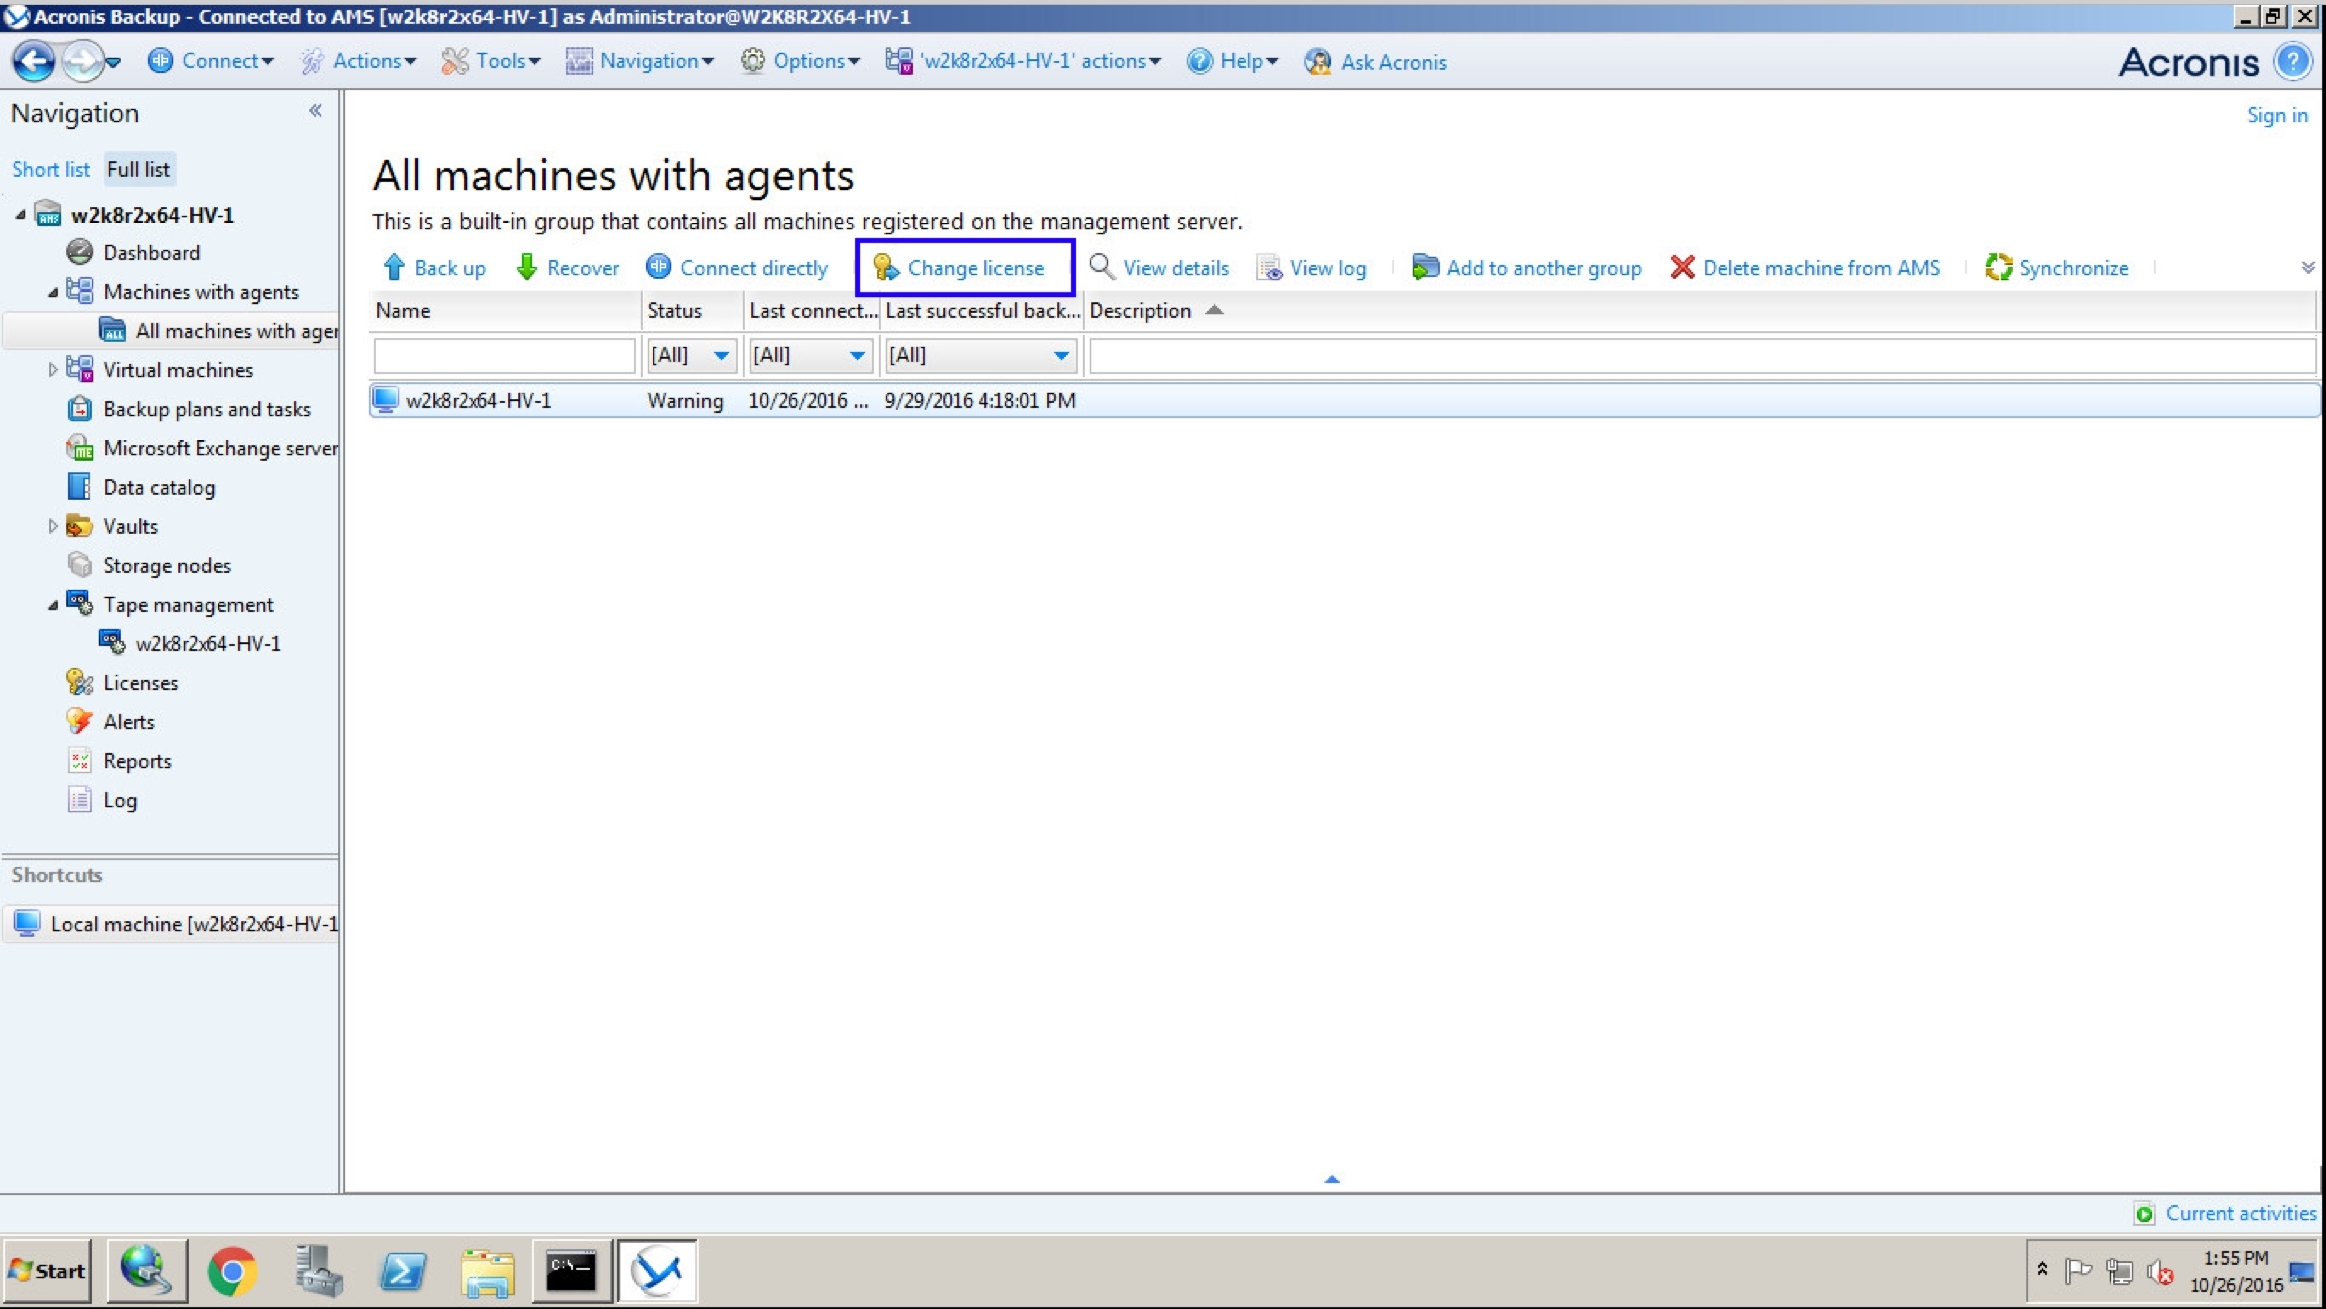Open the Last successful backup filter dropdown
Image resolution: width=2326 pixels, height=1309 pixels.
pos(1060,355)
